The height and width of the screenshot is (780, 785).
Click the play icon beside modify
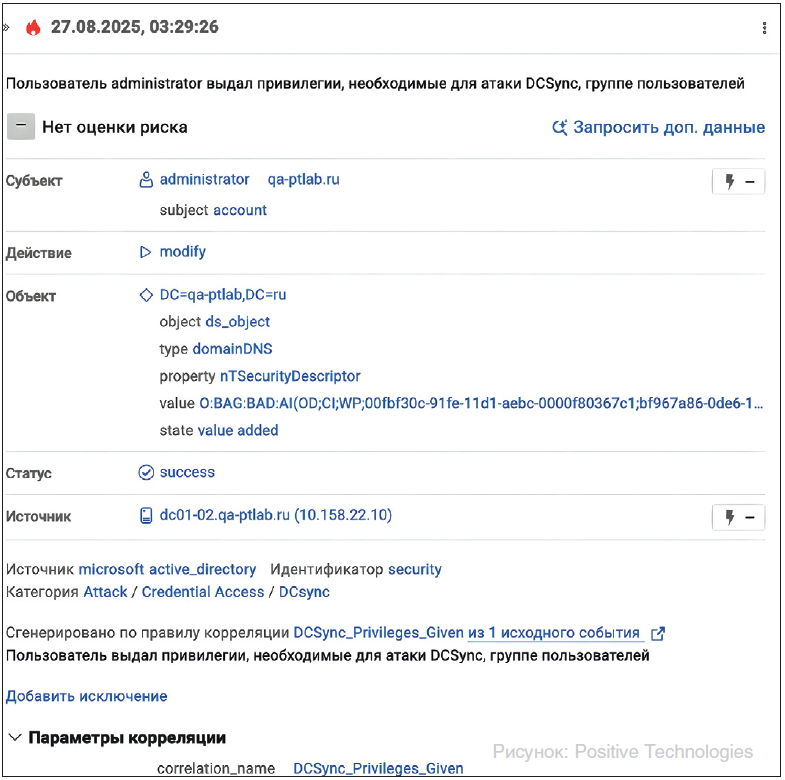click(x=146, y=252)
